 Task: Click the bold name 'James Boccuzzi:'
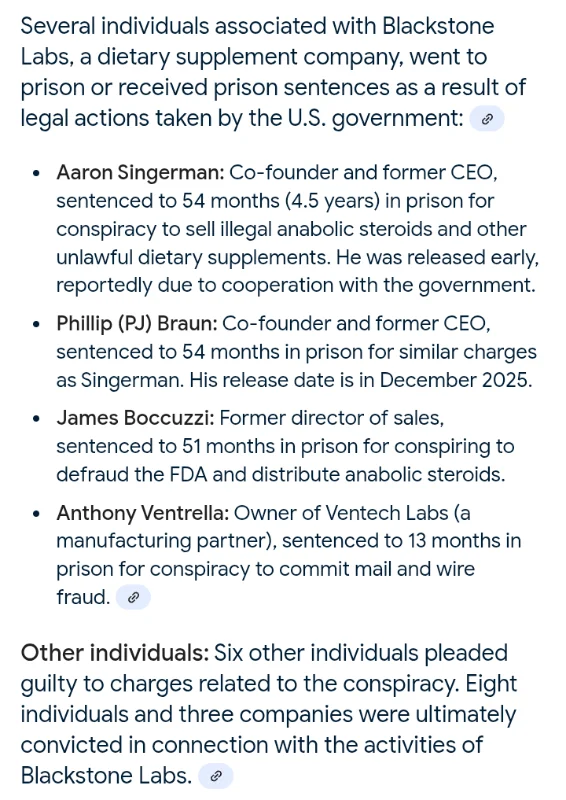click(135, 418)
